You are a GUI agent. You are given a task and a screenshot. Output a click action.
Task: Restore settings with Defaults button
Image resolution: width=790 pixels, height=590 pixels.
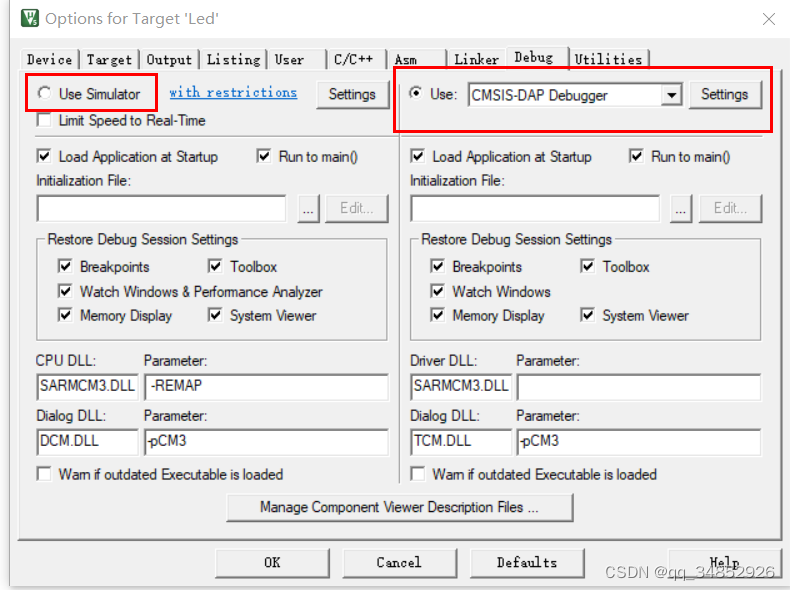[x=527, y=563]
